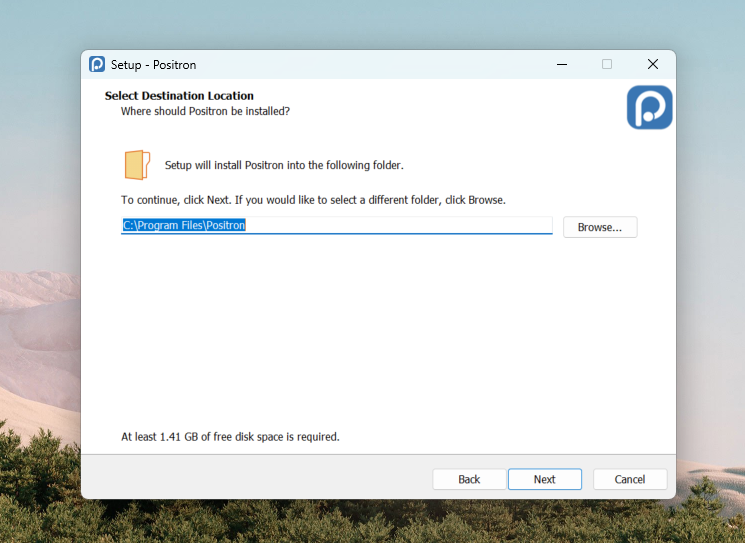Viewport: 745px width, 543px height.
Task: Click the 'Select Destination Location' heading
Action: (x=179, y=96)
